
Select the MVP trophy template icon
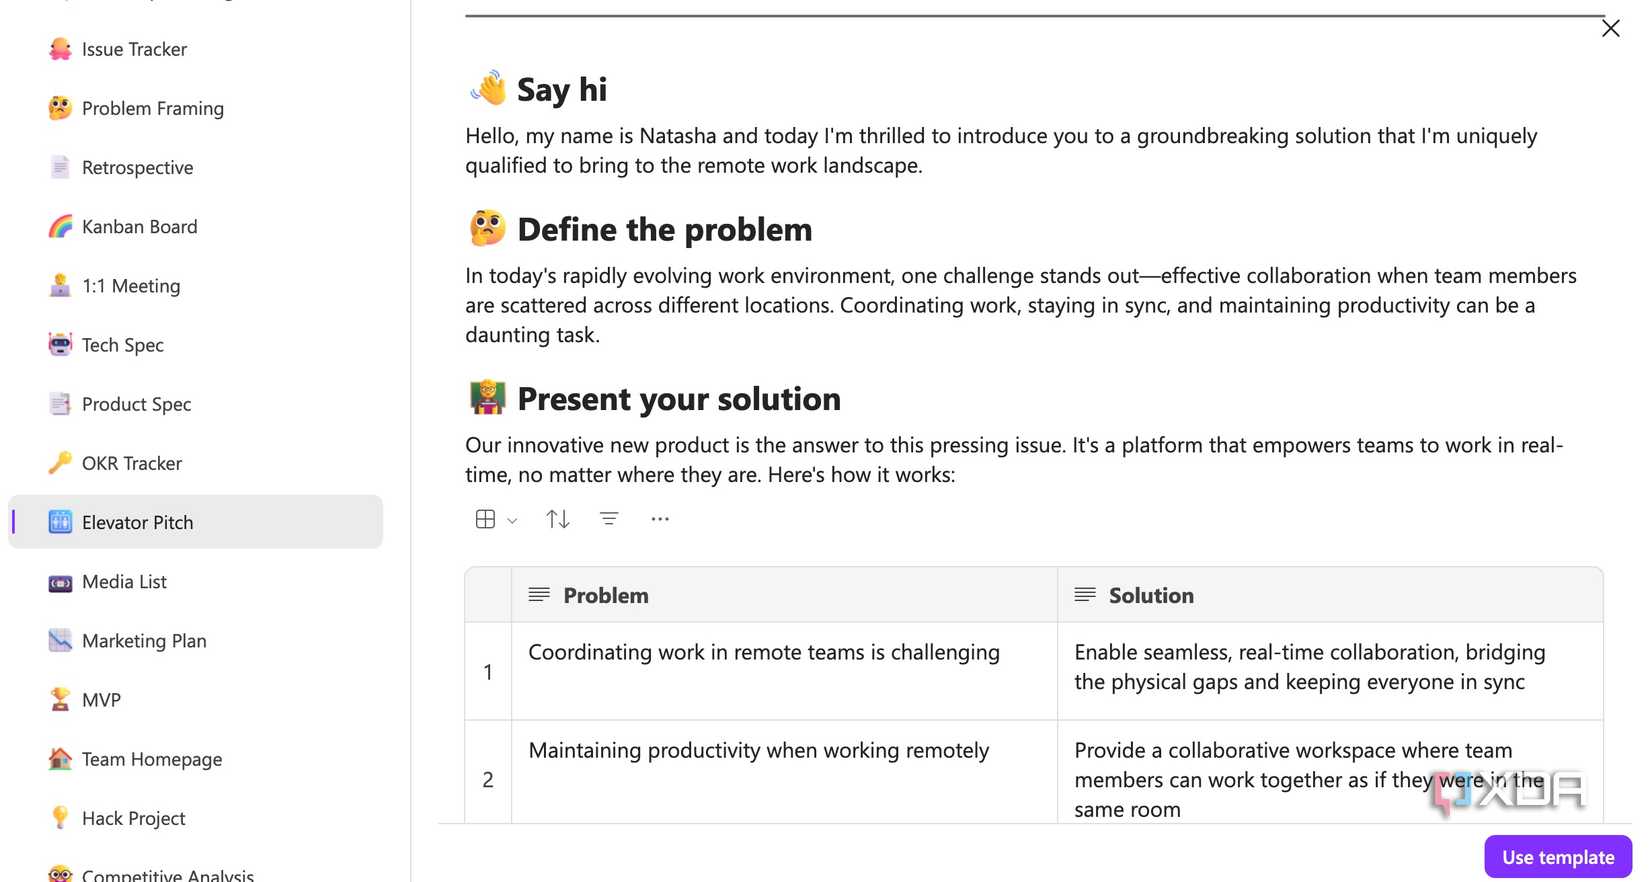click(60, 699)
